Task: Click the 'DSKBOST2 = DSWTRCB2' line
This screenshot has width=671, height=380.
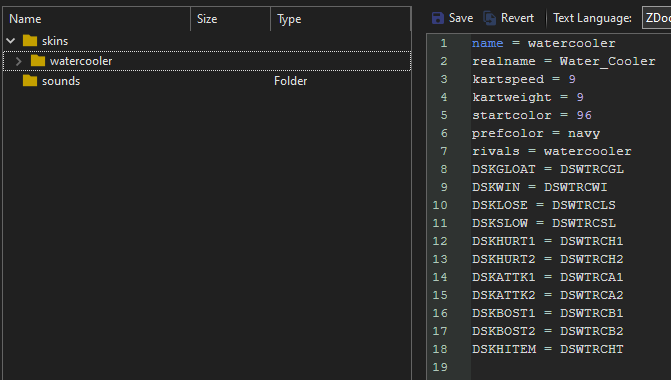Action: (x=548, y=331)
